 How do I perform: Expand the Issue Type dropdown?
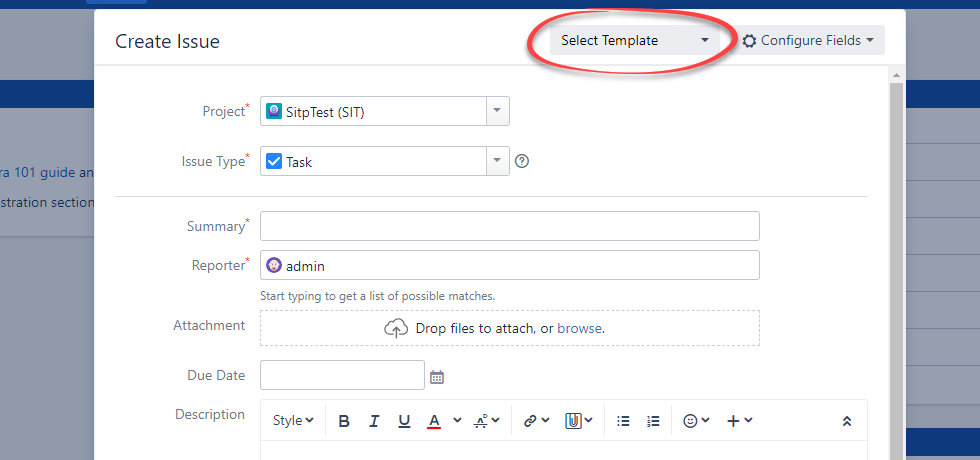(497, 161)
